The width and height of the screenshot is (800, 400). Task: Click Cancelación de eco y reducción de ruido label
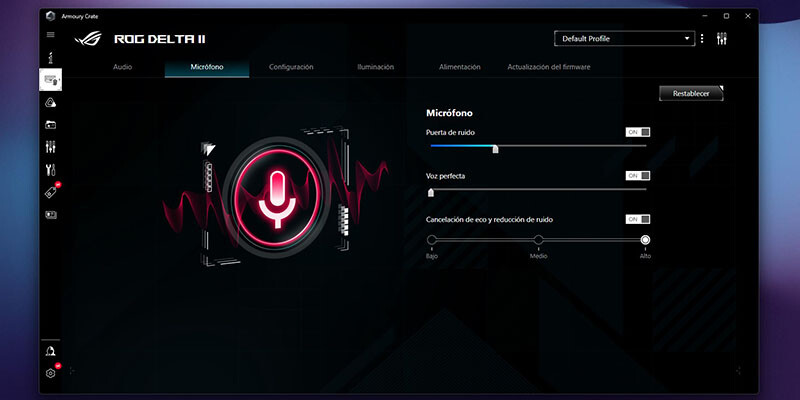tap(489, 219)
